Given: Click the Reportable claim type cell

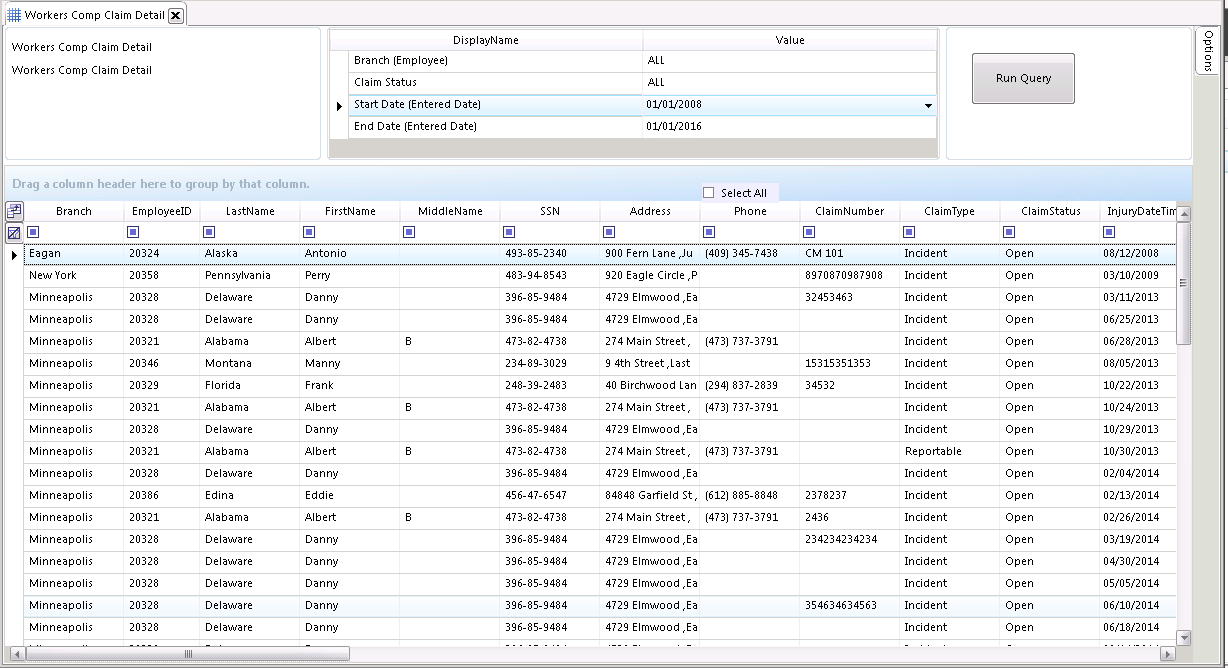Looking at the screenshot, I should coord(950,452).
